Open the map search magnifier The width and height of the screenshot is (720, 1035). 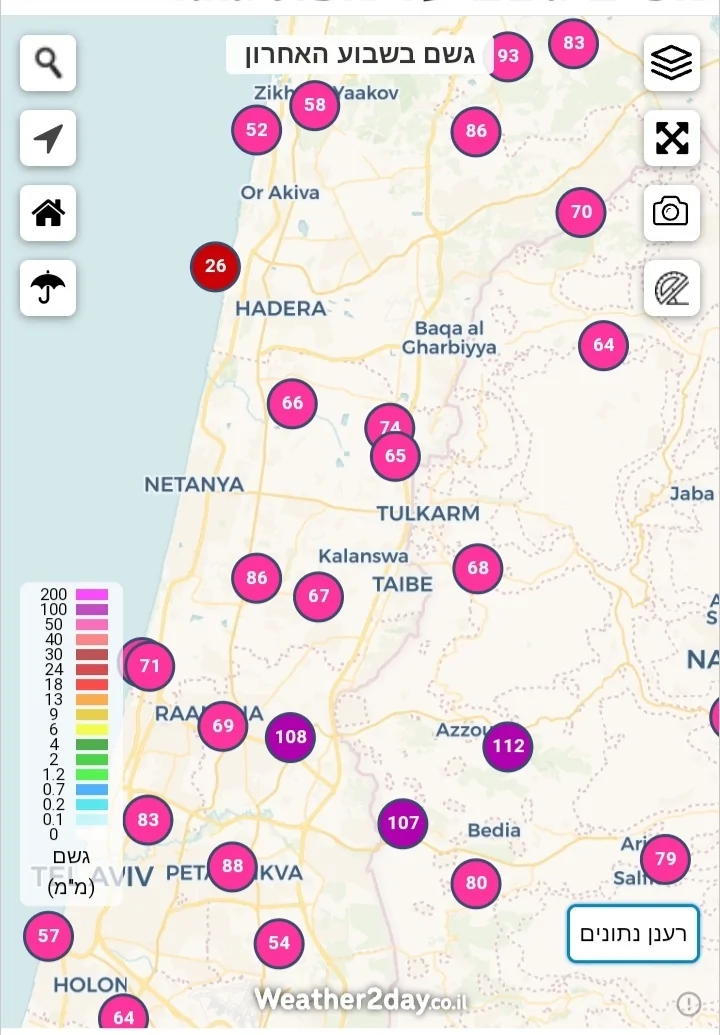click(x=48, y=62)
